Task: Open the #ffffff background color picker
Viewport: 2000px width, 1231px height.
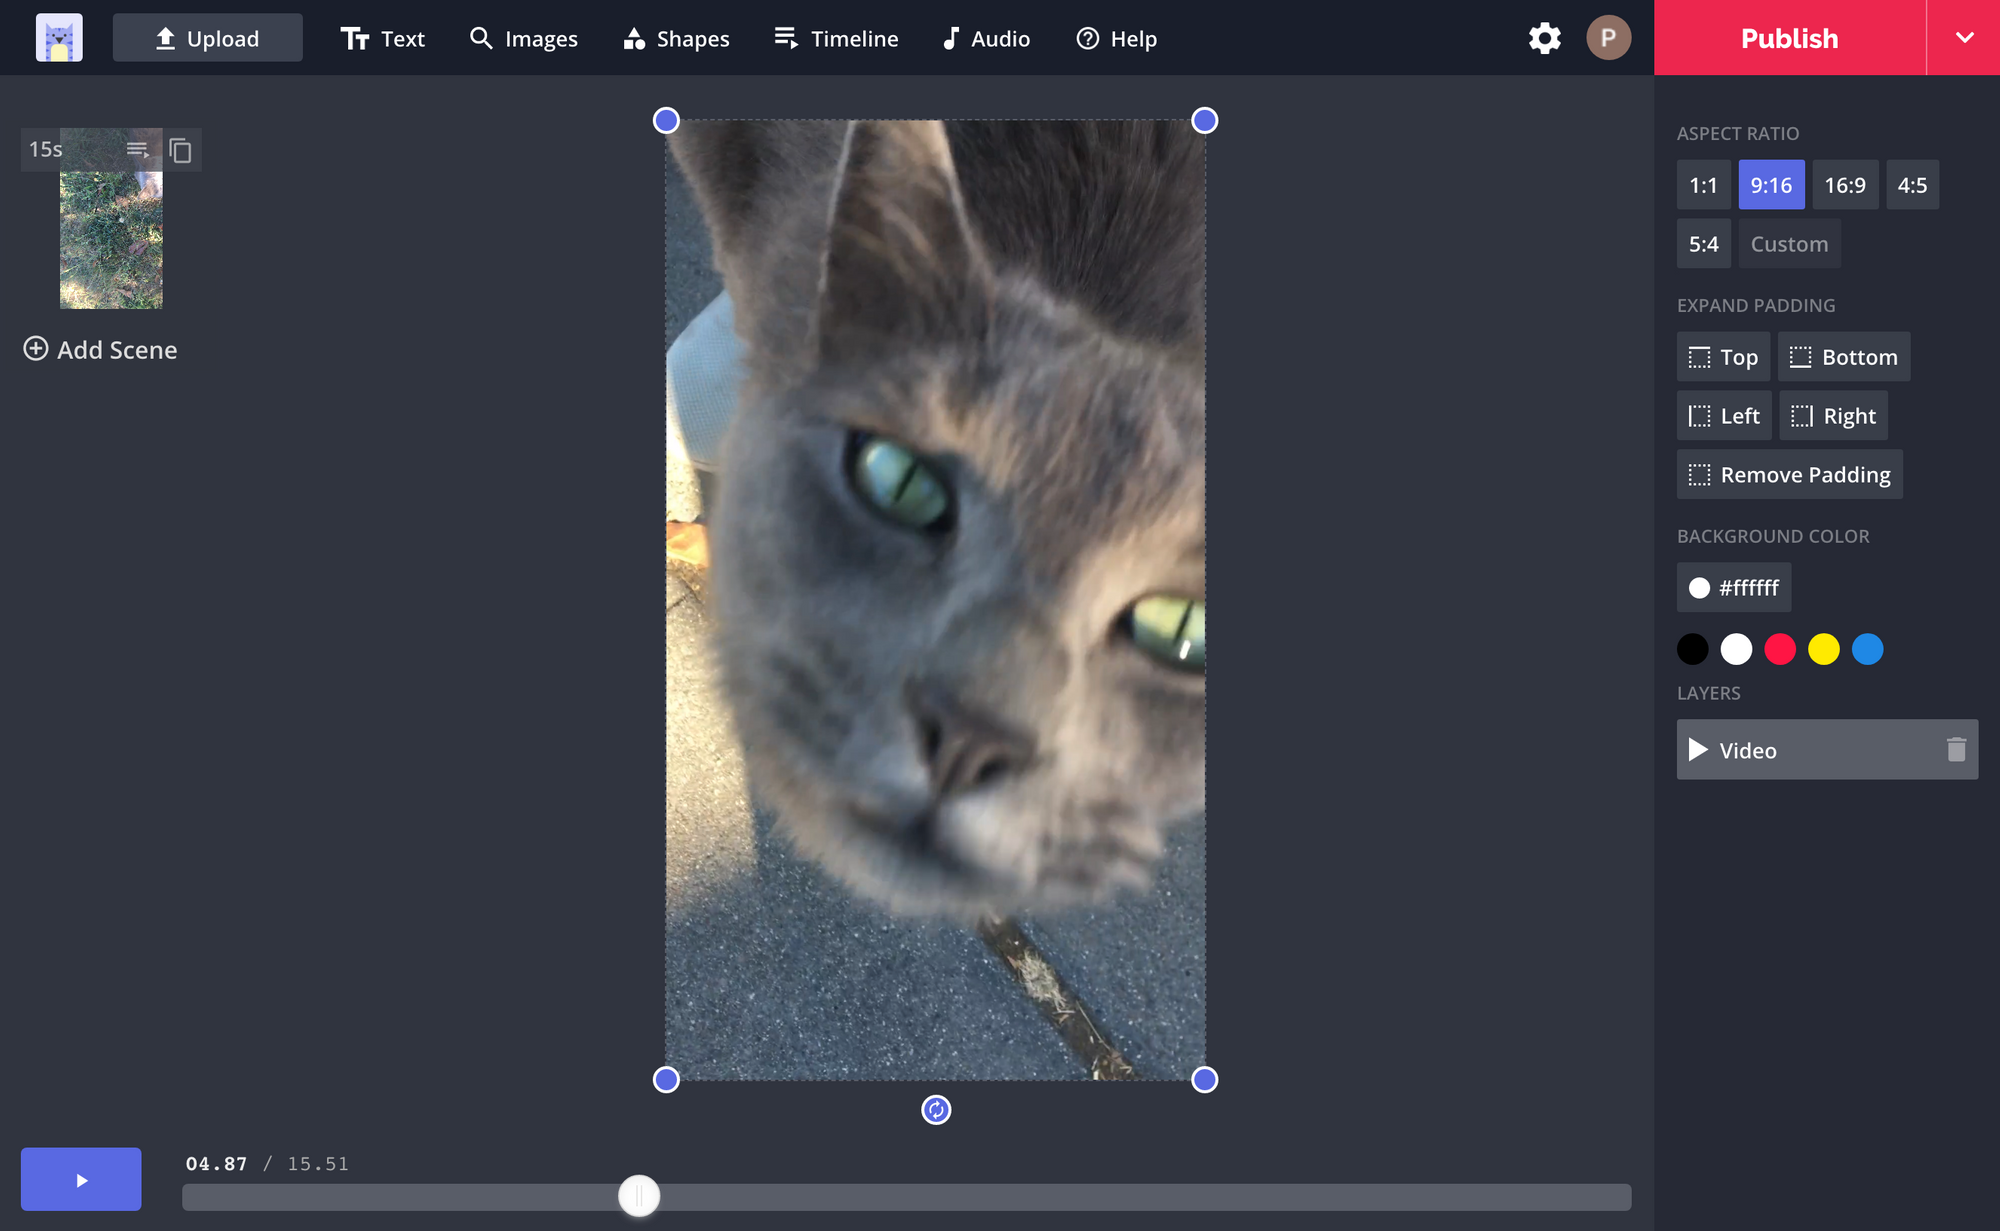Action: tap(1734, 588)
